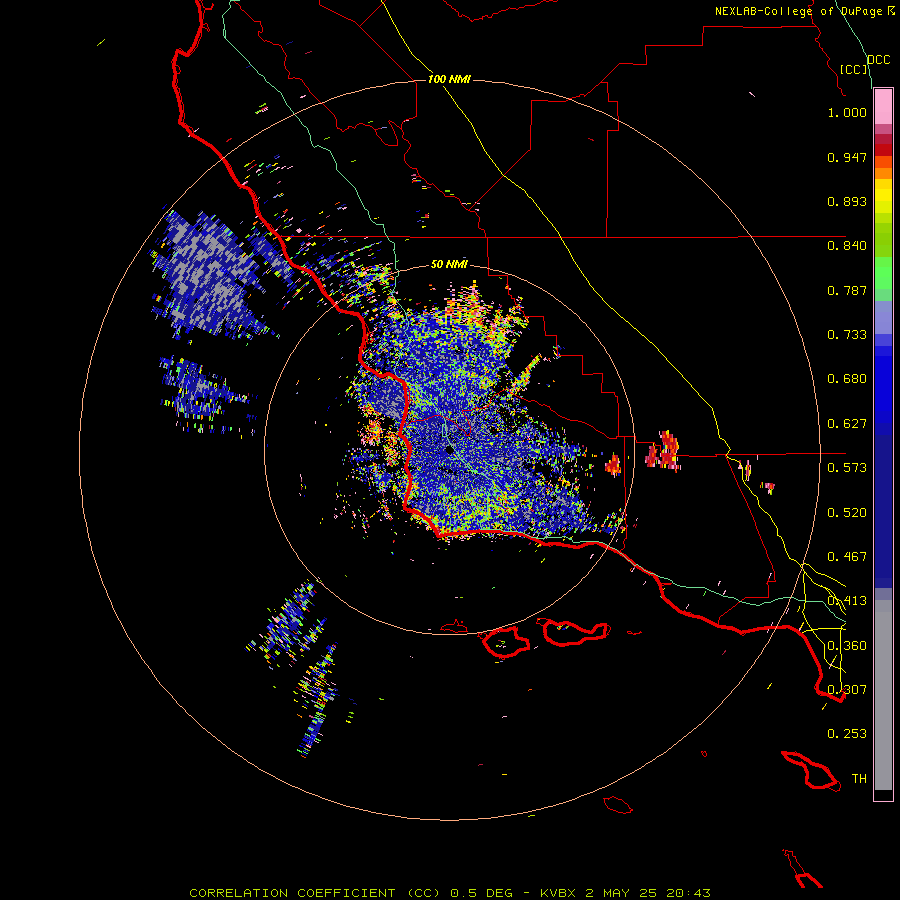Select the DCC label above the color bar
This screenshot has width=900, height=900.
[878, 60]
